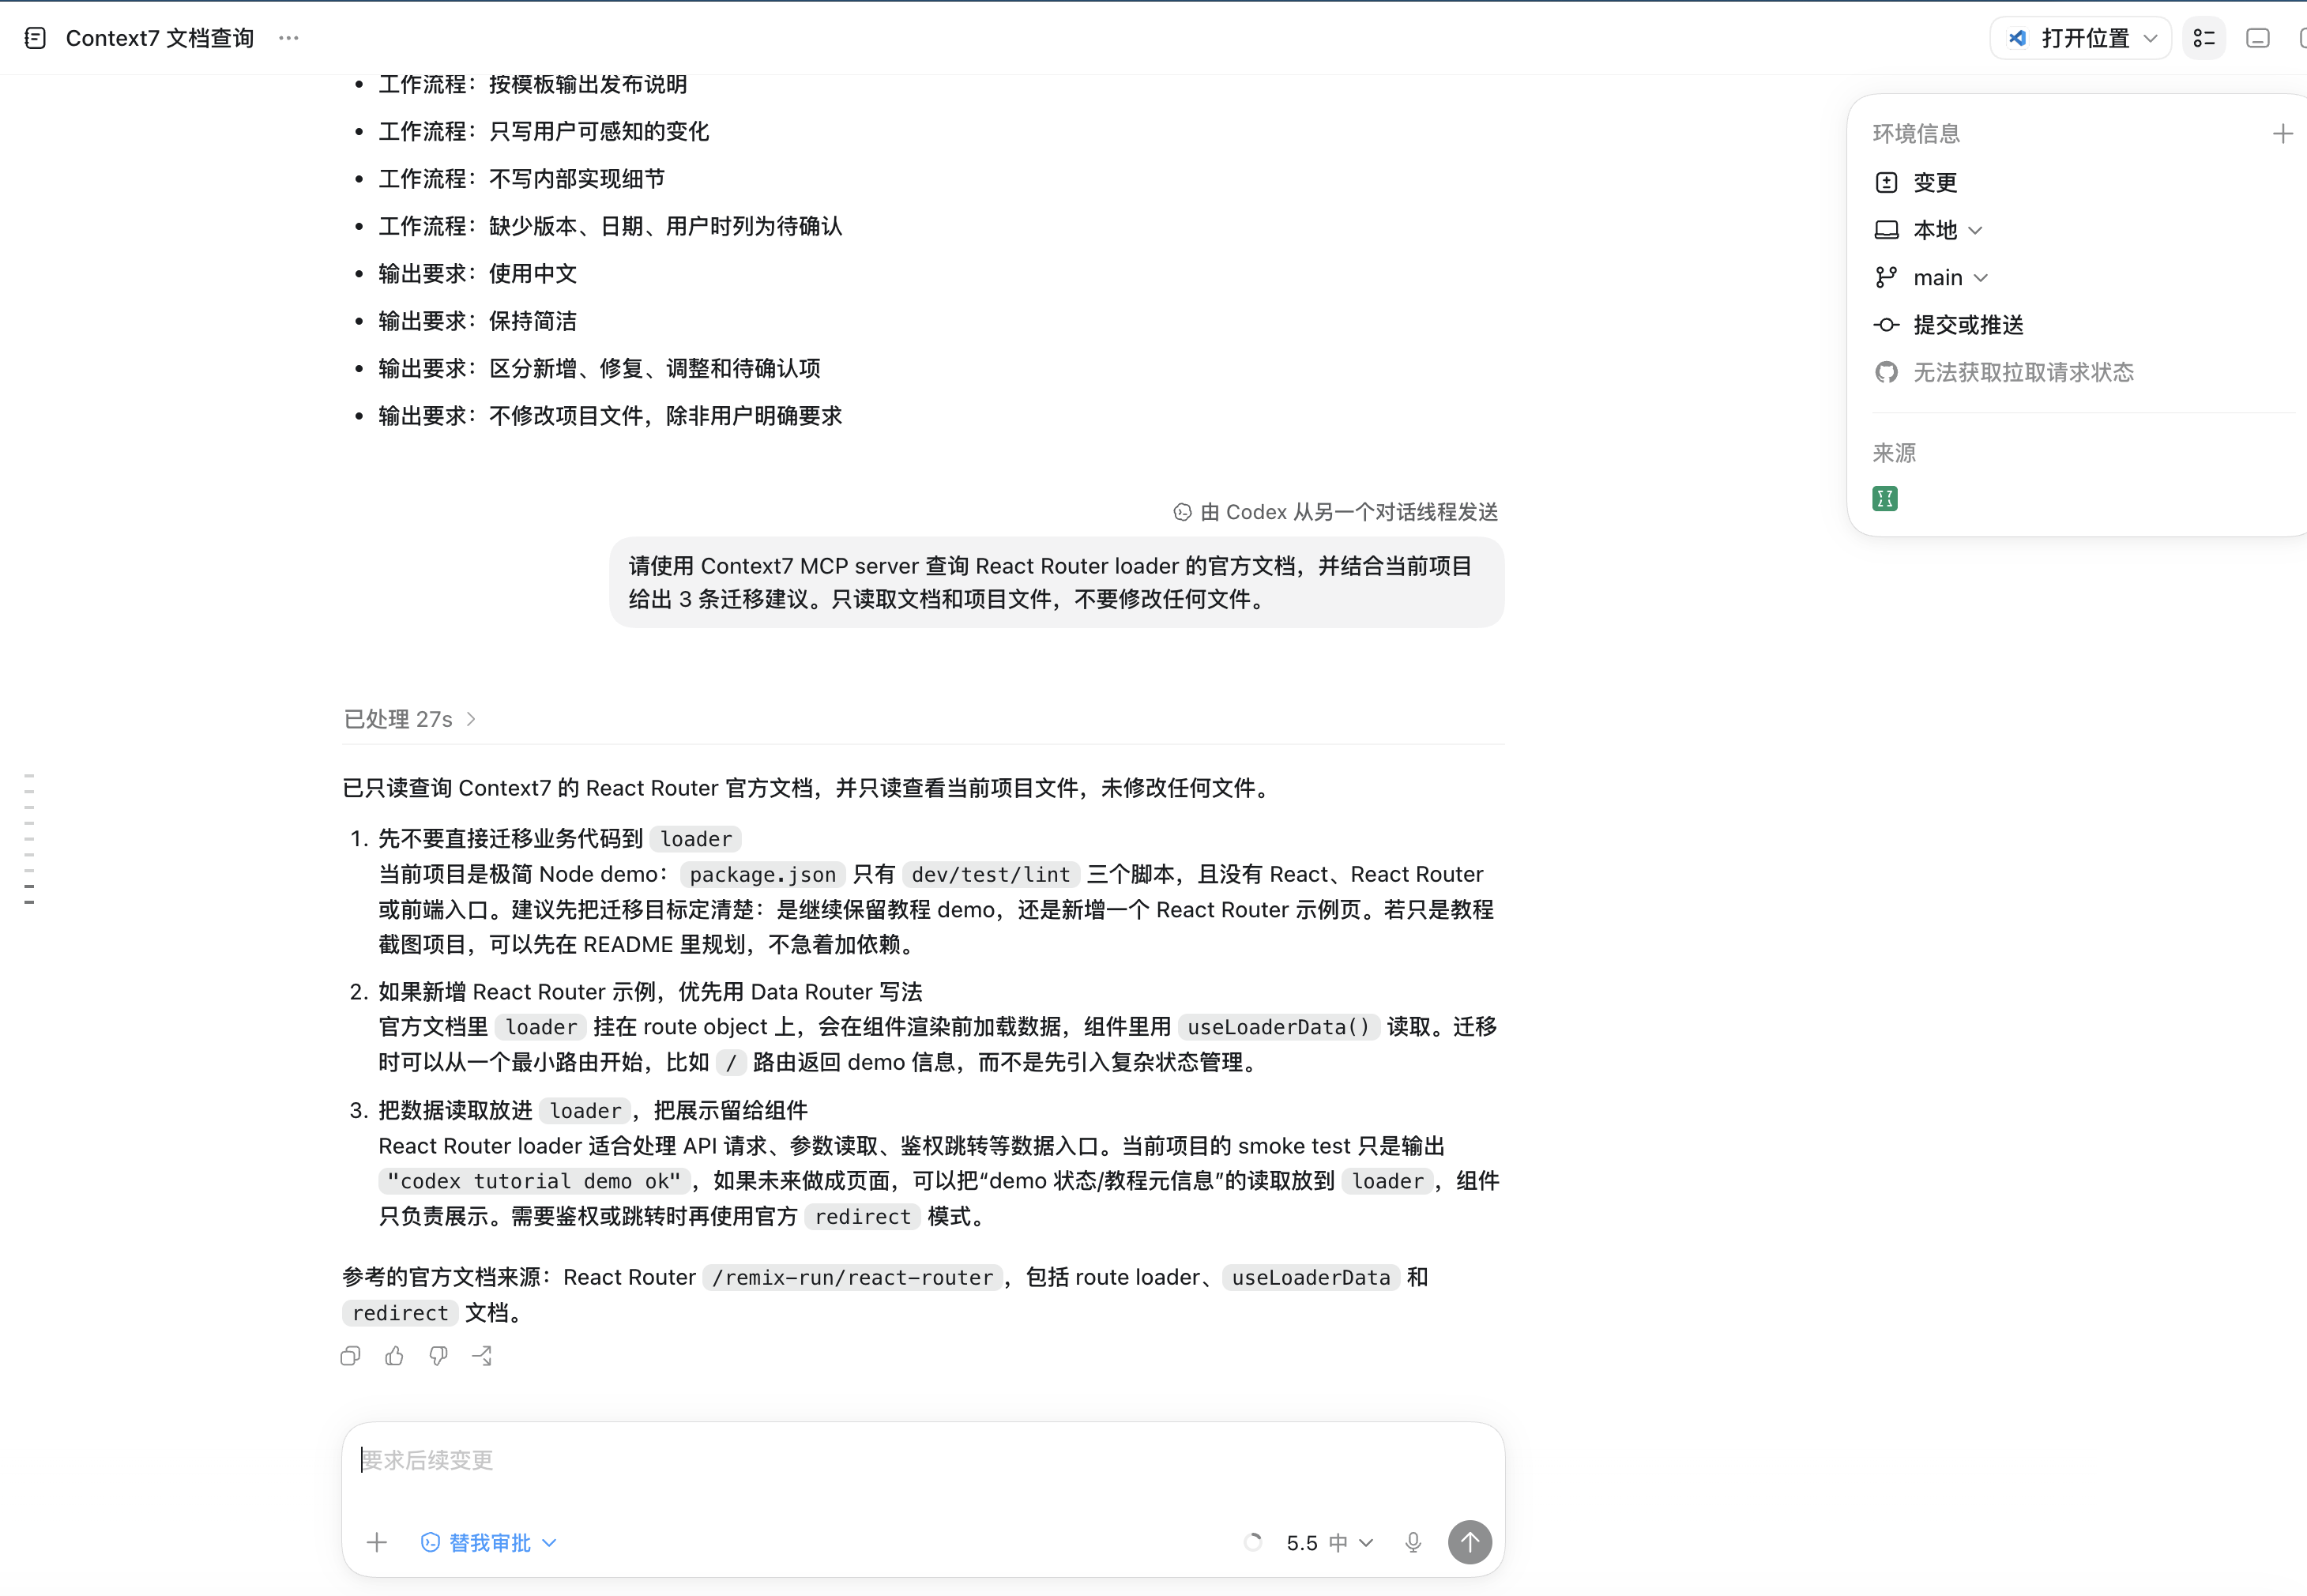Click the Codex icon in the sent-from-thread note

(x=1182, y=512)
